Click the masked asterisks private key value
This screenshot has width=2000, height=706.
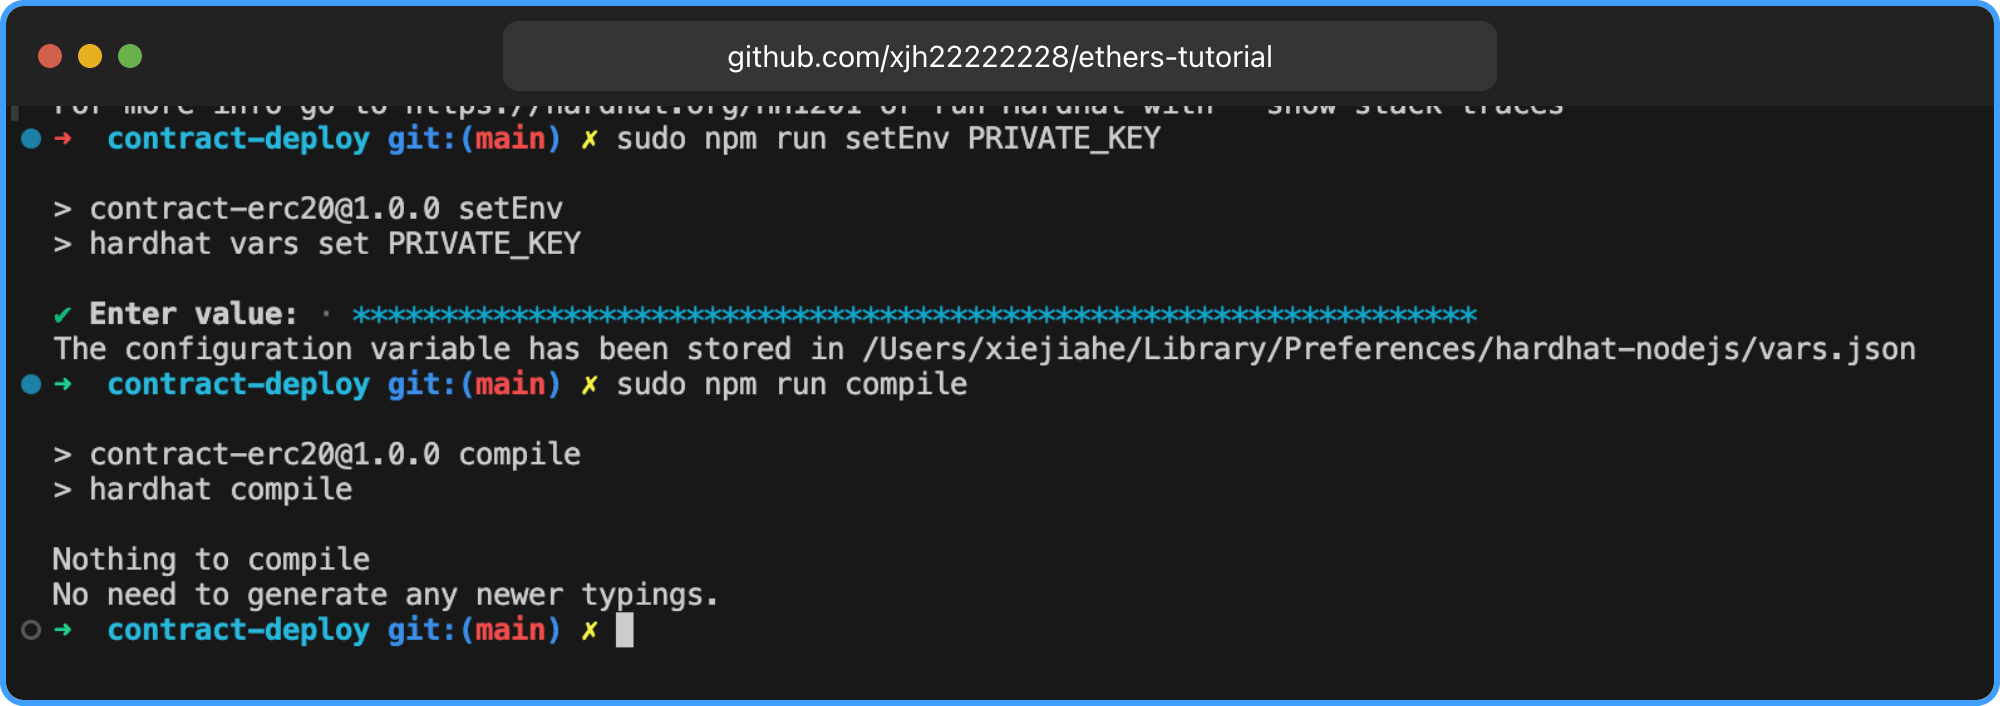tap(915, 315)
